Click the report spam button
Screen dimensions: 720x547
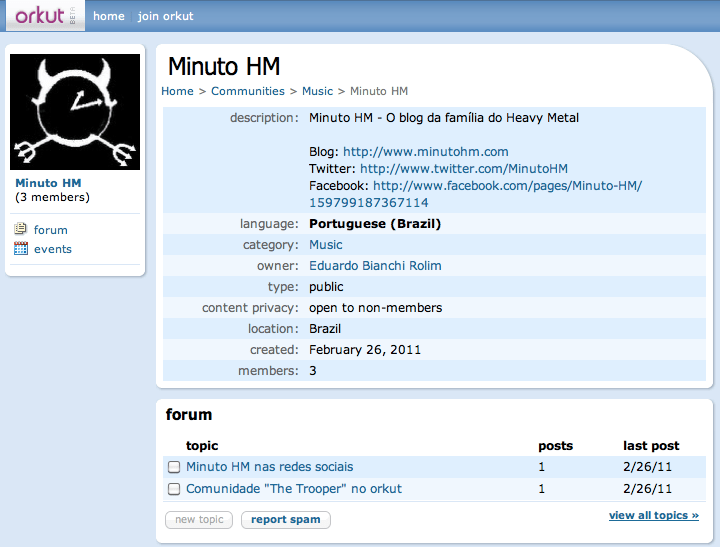point(286,519)
